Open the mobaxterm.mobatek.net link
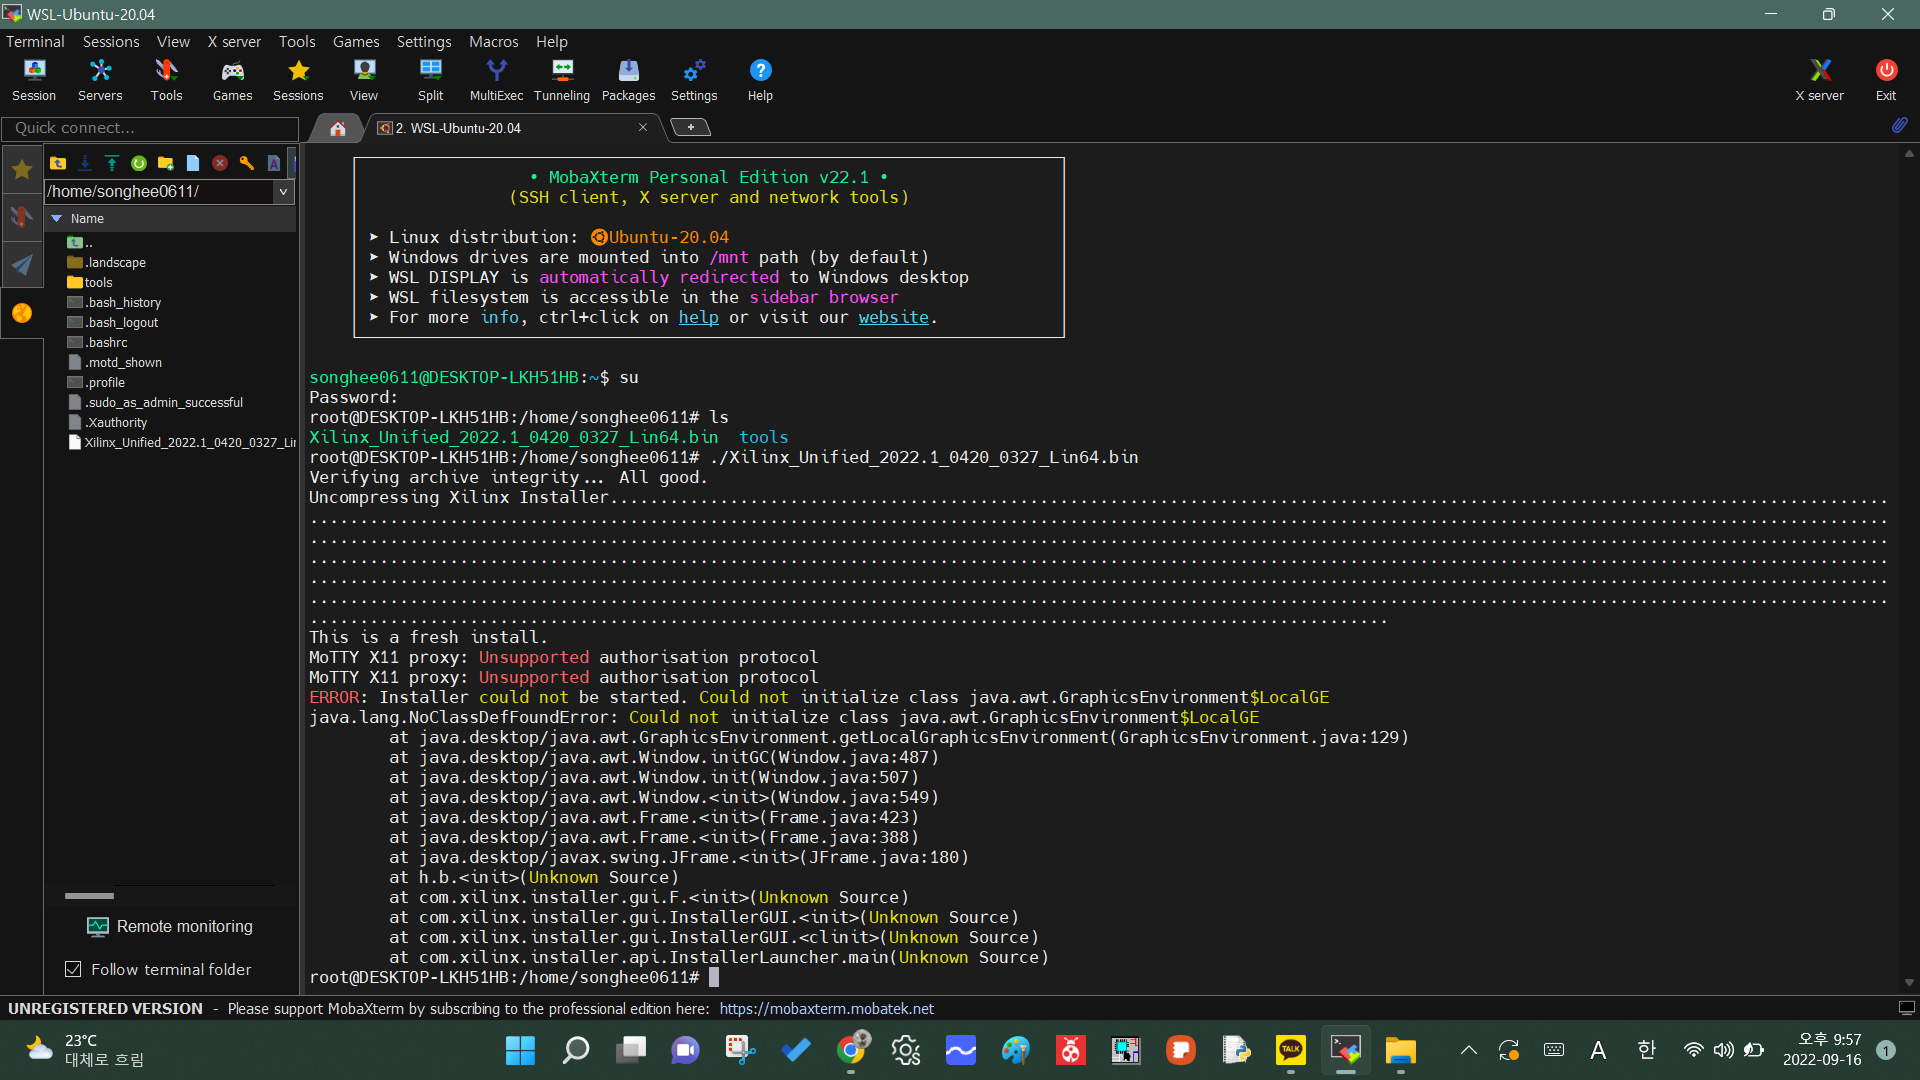Viewport: 1920px width, 1080px height. coord(826,1008)
